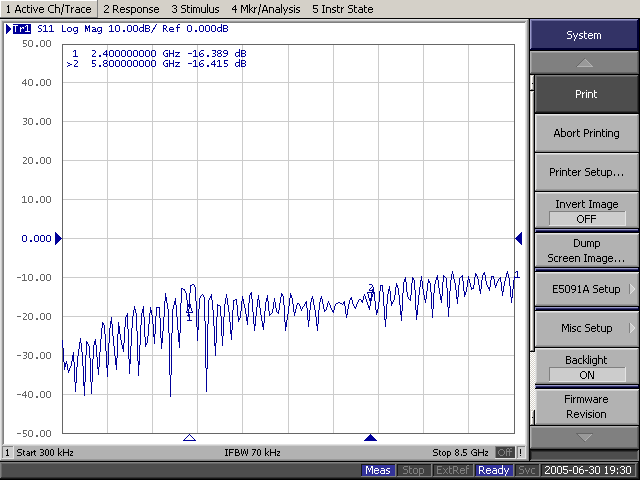Screen dimensions: 640x480
Task: Open the Stimulus menu
Action: [x=195, y=9]
